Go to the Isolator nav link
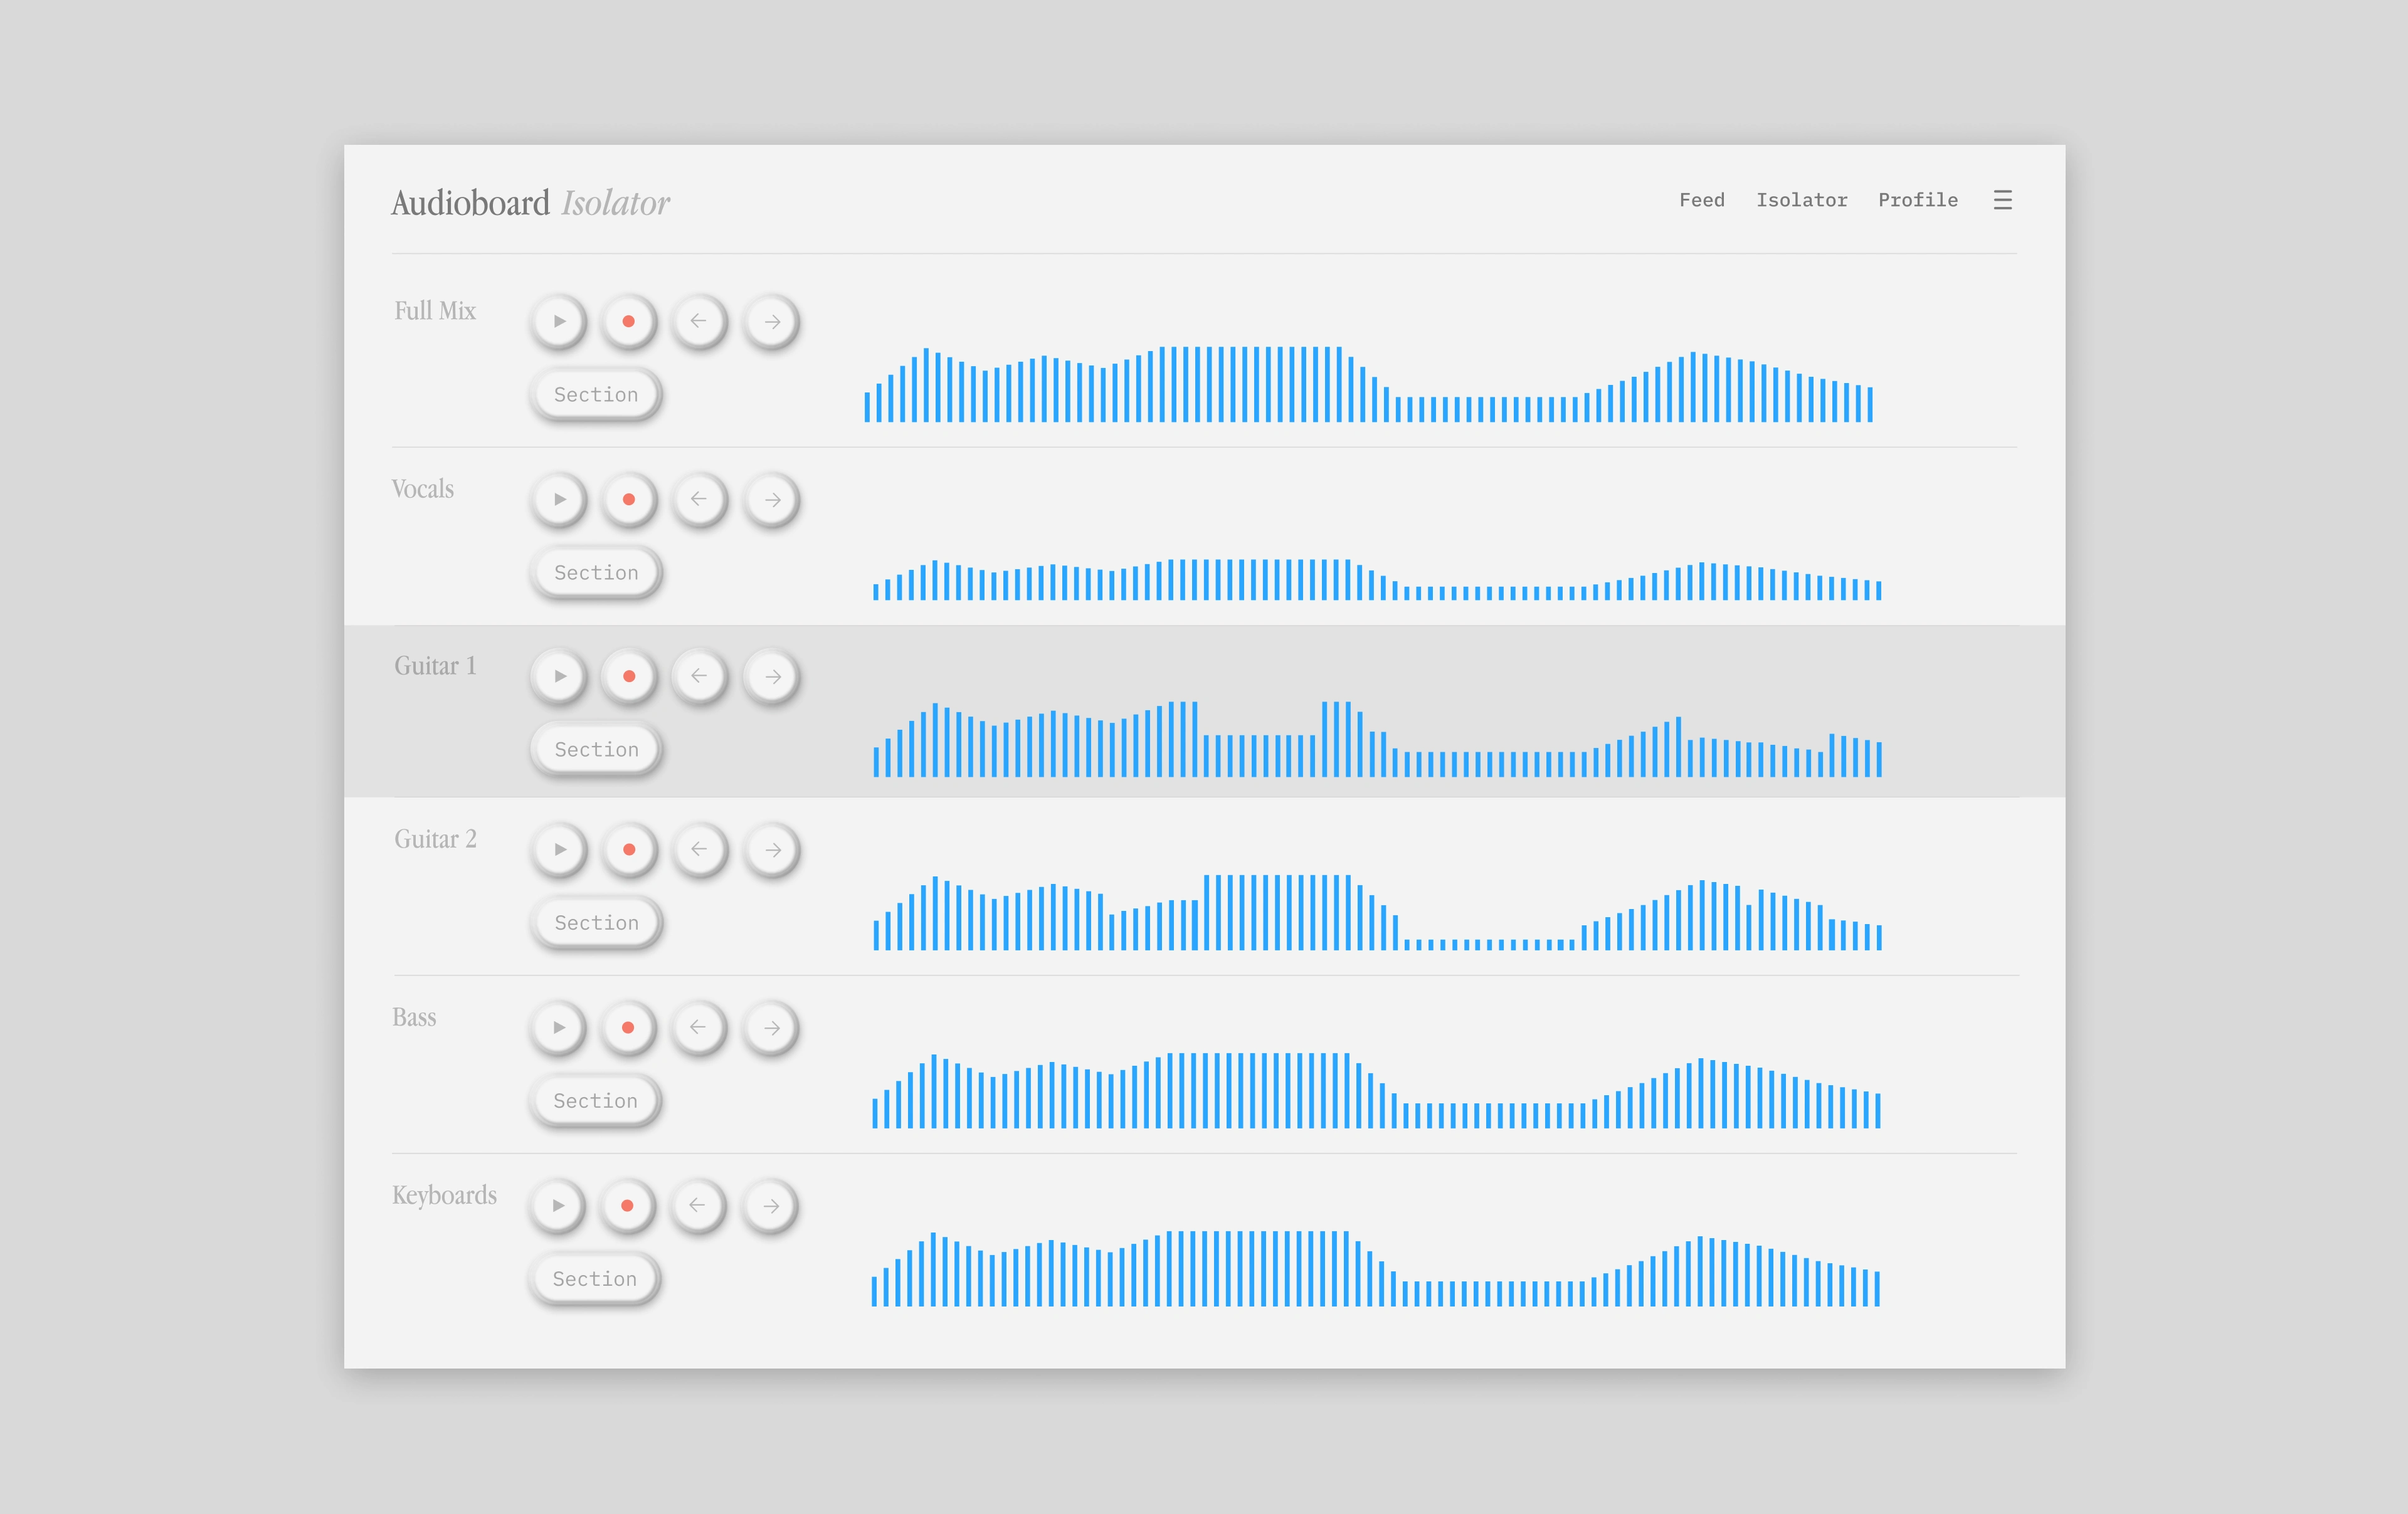This screenshot has width=2408, height=1514. point(1801,200)
